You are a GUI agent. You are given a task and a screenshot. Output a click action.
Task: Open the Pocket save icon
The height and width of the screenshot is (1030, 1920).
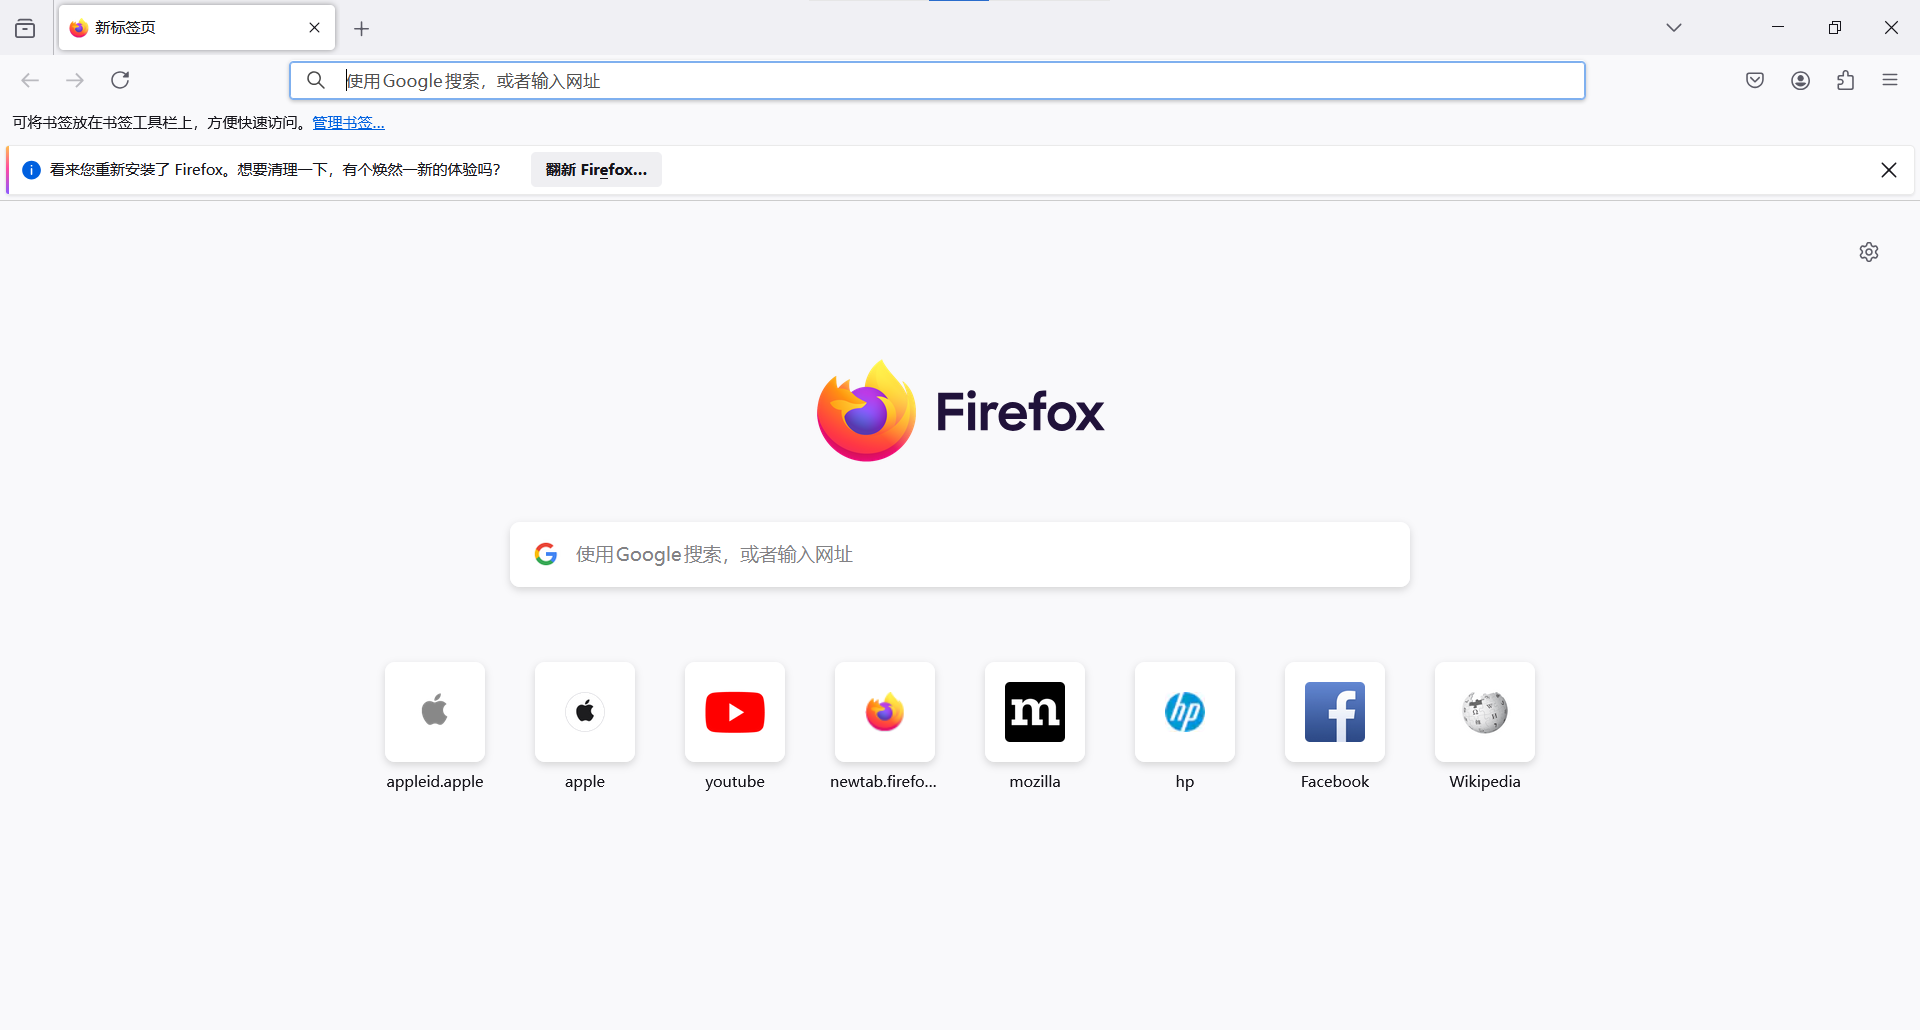point(1755,80)
